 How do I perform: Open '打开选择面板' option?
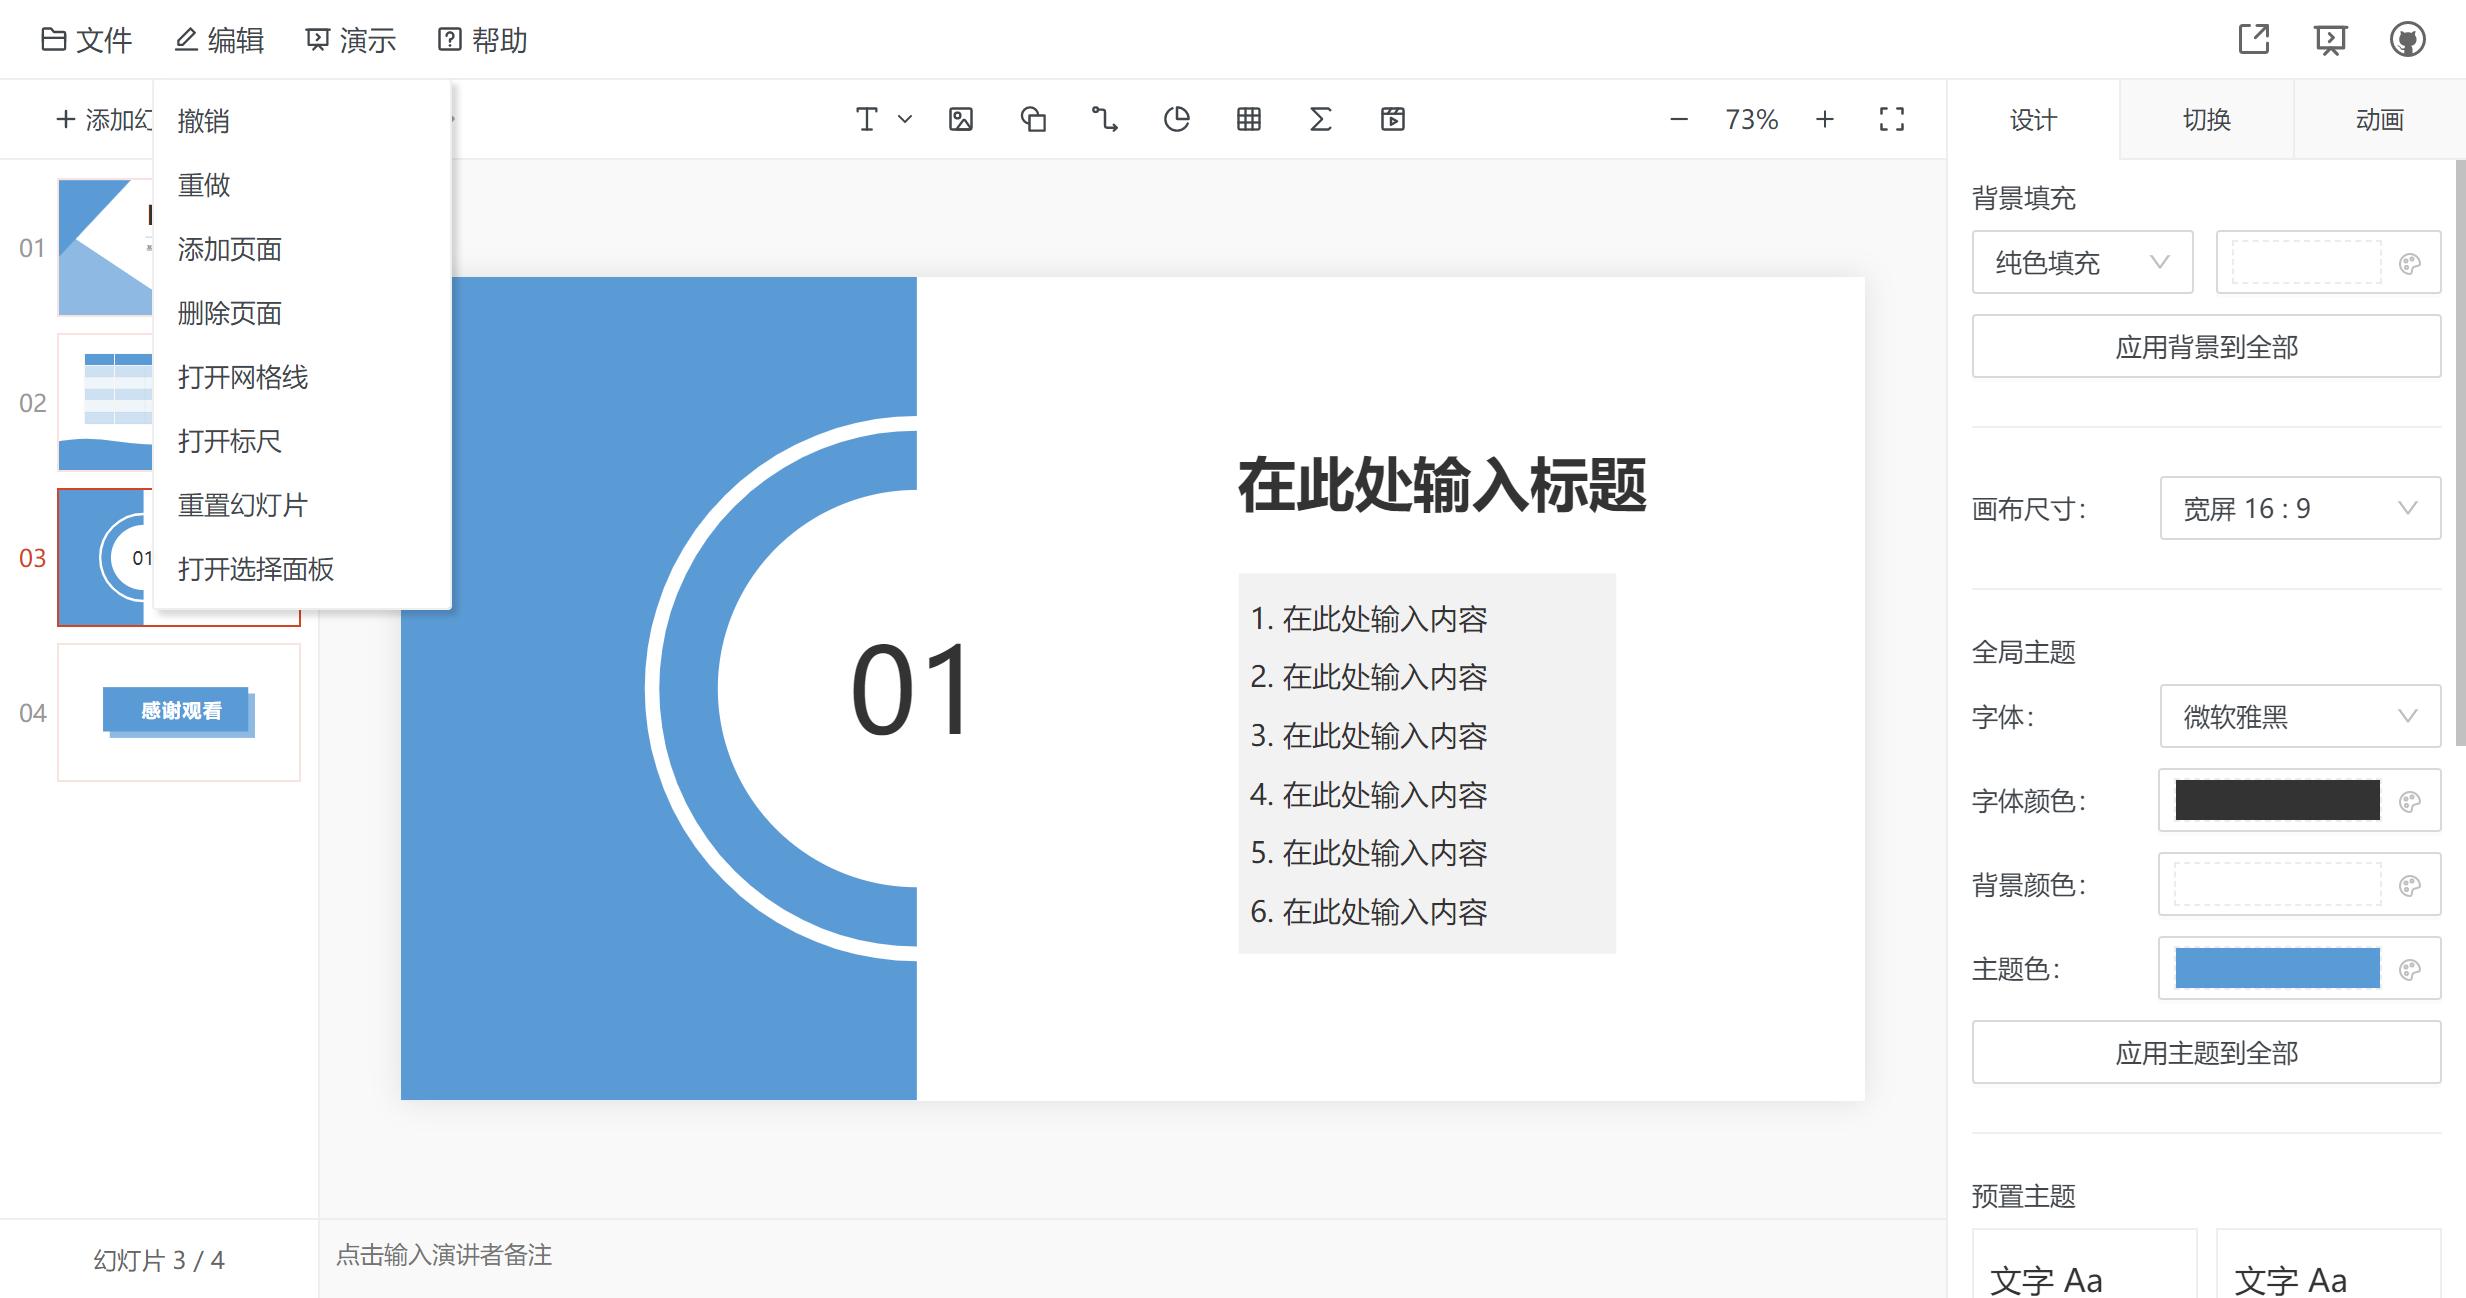click(256, 569)
